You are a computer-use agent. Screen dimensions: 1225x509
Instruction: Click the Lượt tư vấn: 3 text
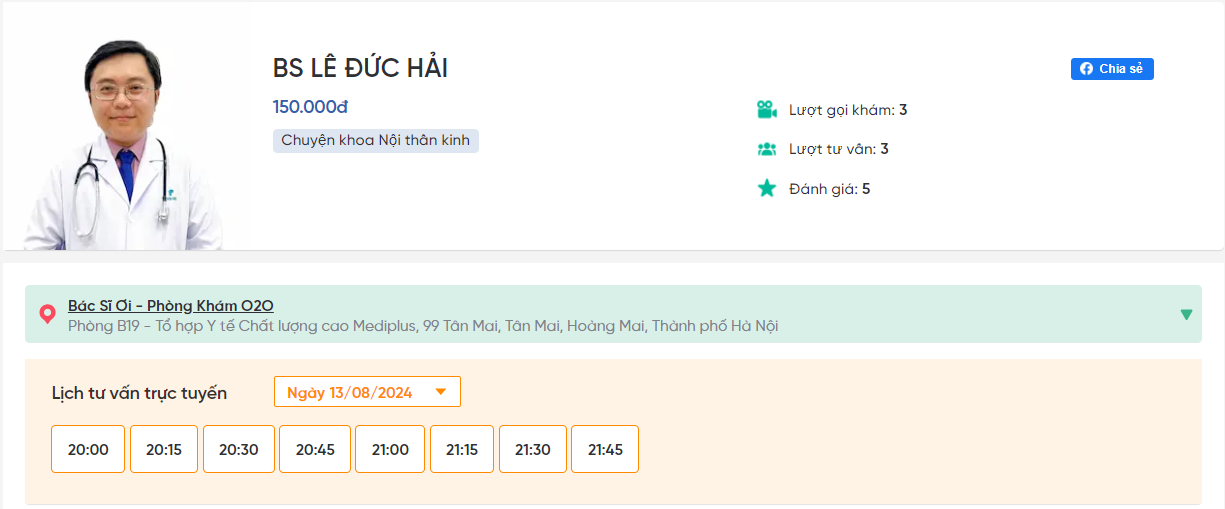click(839, 149)
